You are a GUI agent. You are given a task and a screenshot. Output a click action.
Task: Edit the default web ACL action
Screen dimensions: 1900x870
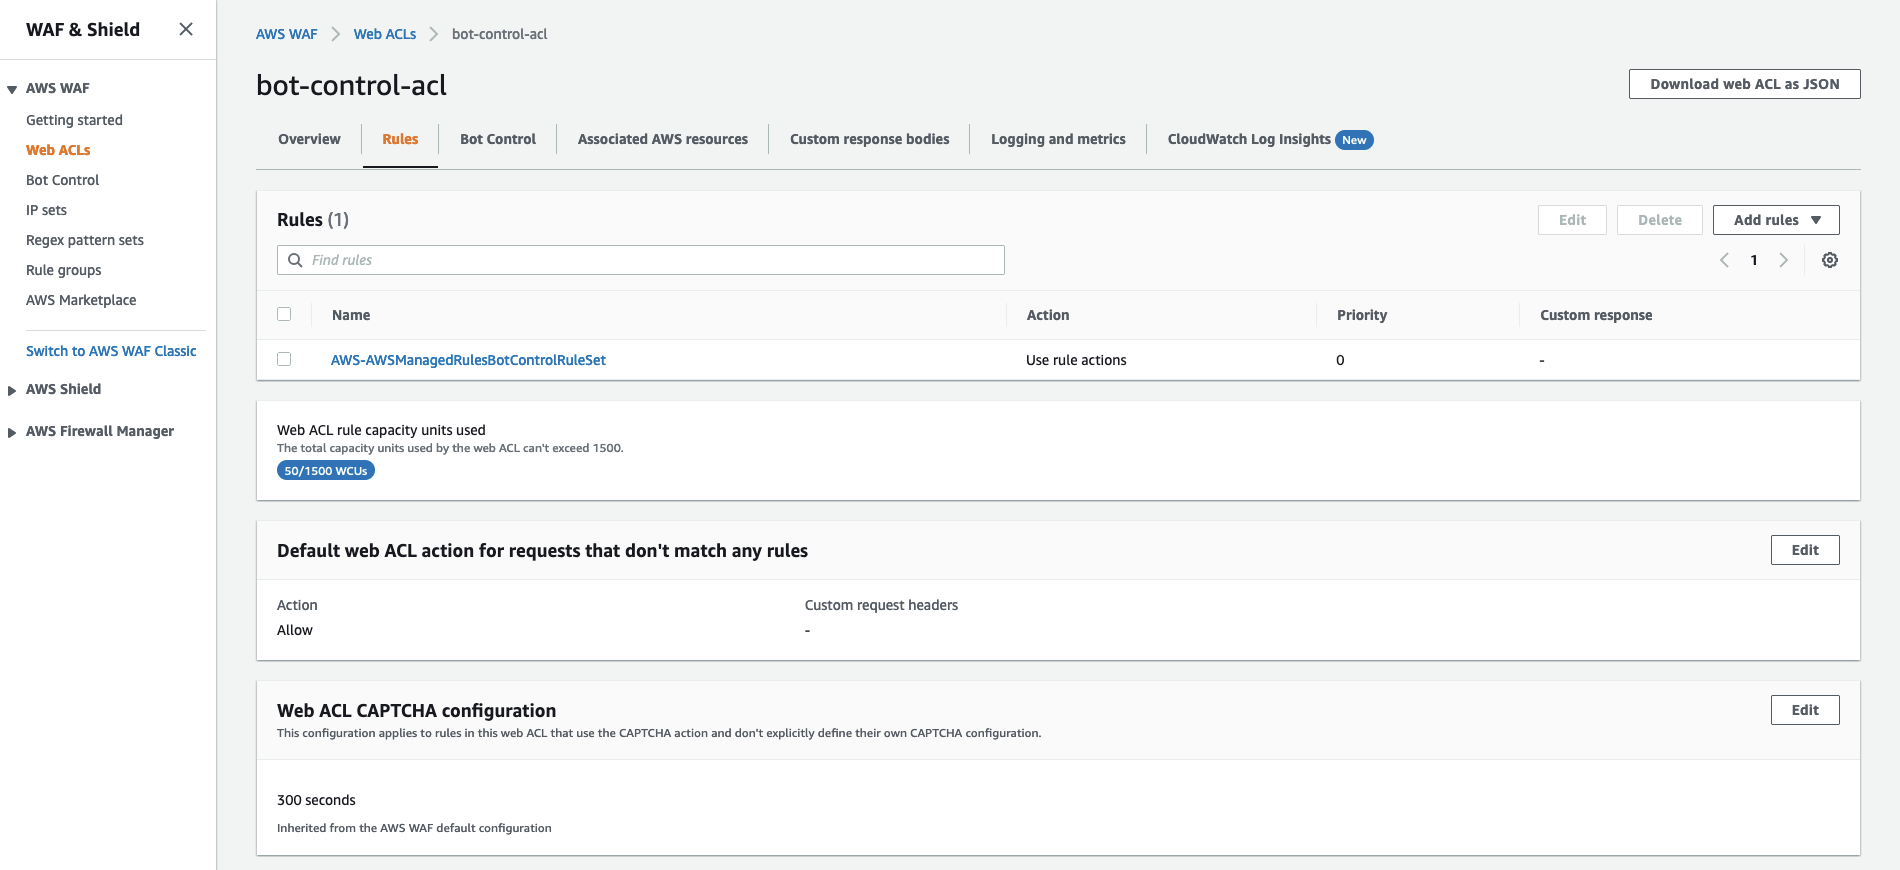(x=1805, y=550)
